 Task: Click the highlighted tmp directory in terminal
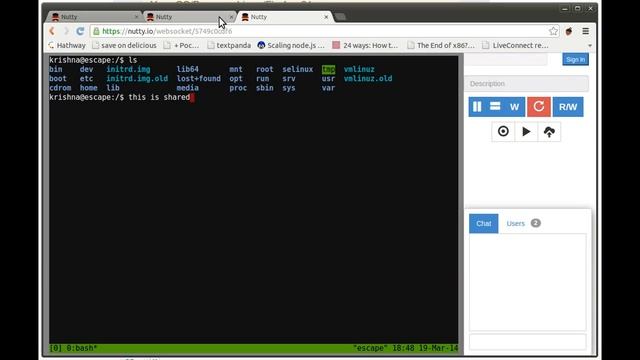[328, 69]
